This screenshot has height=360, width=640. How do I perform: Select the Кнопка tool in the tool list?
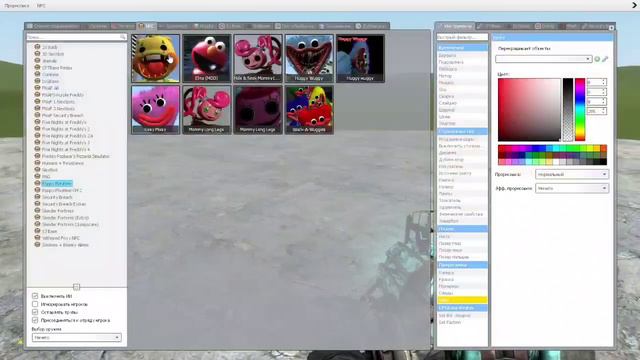click(x=462, y=180)
